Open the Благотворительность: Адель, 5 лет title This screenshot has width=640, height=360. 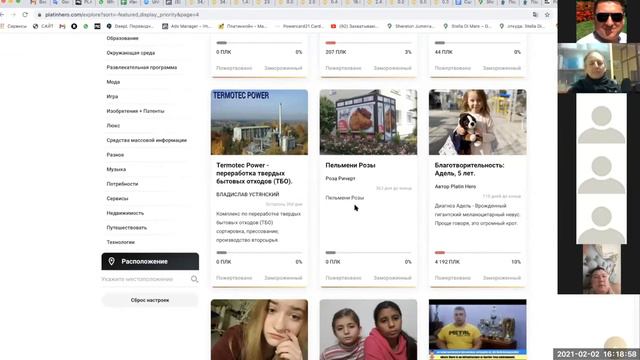click(x=469, y=169)
